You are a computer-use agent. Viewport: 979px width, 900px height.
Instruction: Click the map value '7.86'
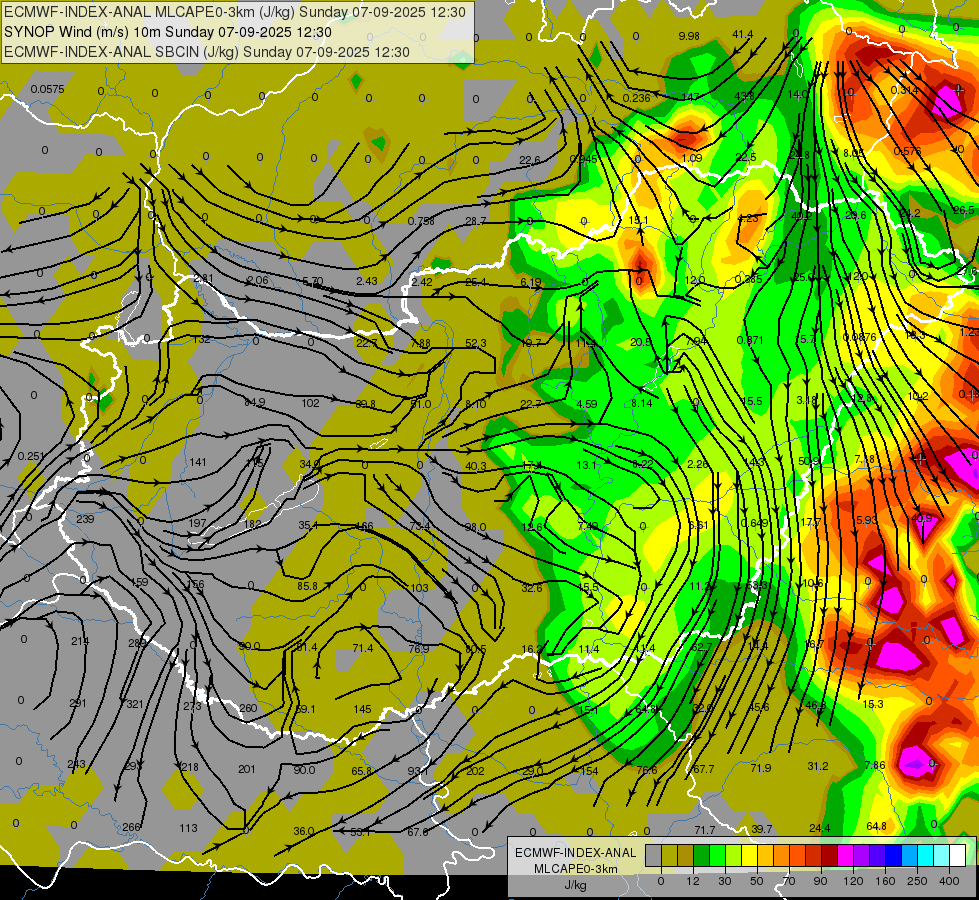[x=875, y=765]
